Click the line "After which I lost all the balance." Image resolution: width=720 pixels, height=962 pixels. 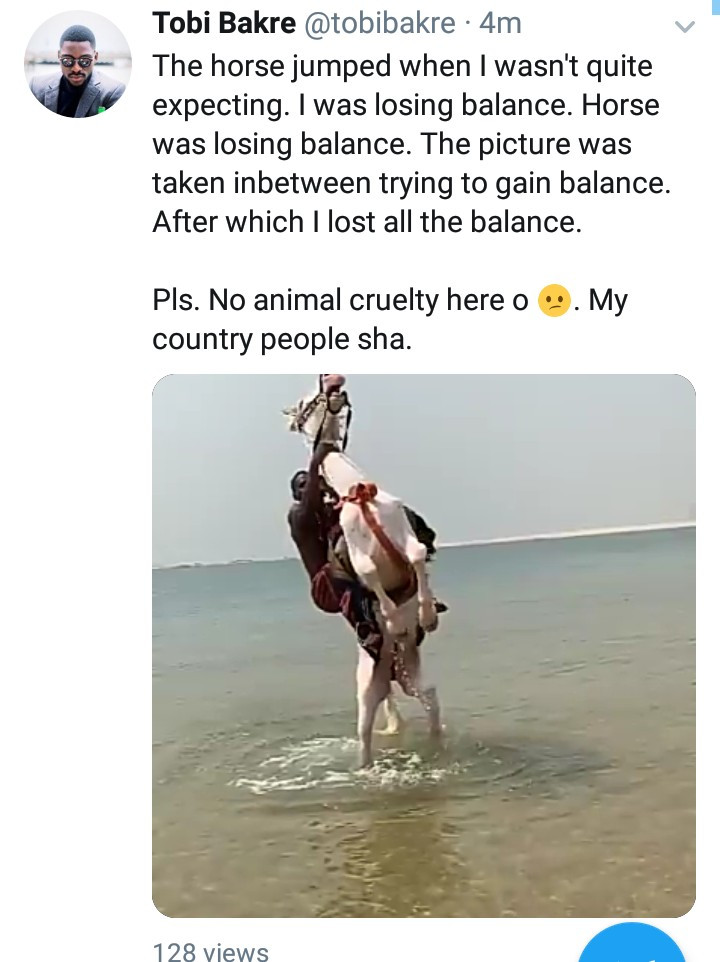pyautogui.click(x=366, y=222)
